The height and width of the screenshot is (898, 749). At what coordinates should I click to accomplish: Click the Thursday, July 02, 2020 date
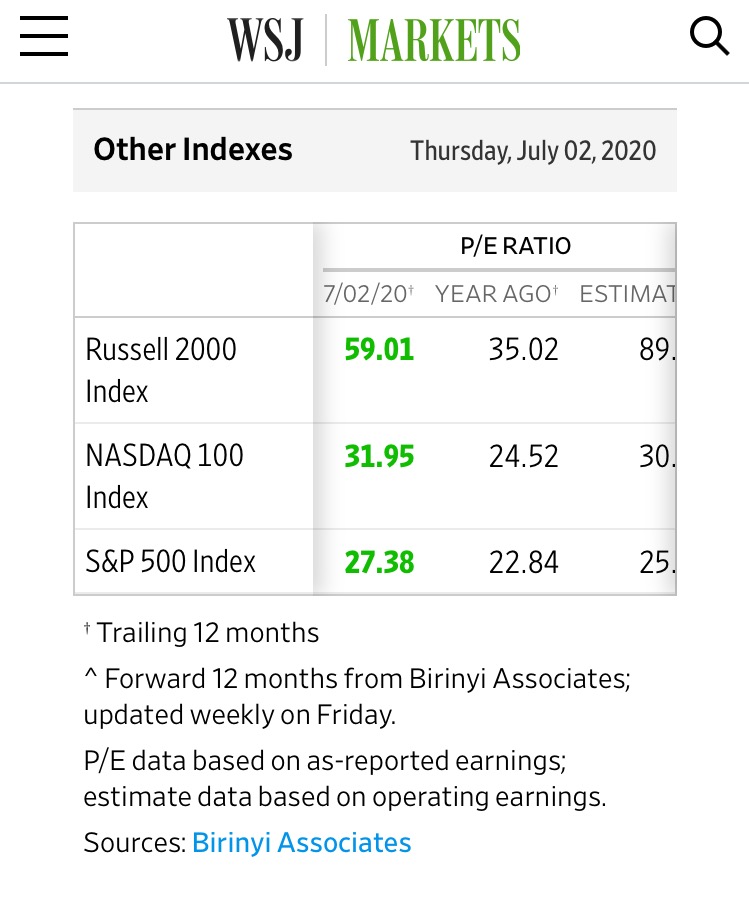pyautogui.click(x=533, y=151)
